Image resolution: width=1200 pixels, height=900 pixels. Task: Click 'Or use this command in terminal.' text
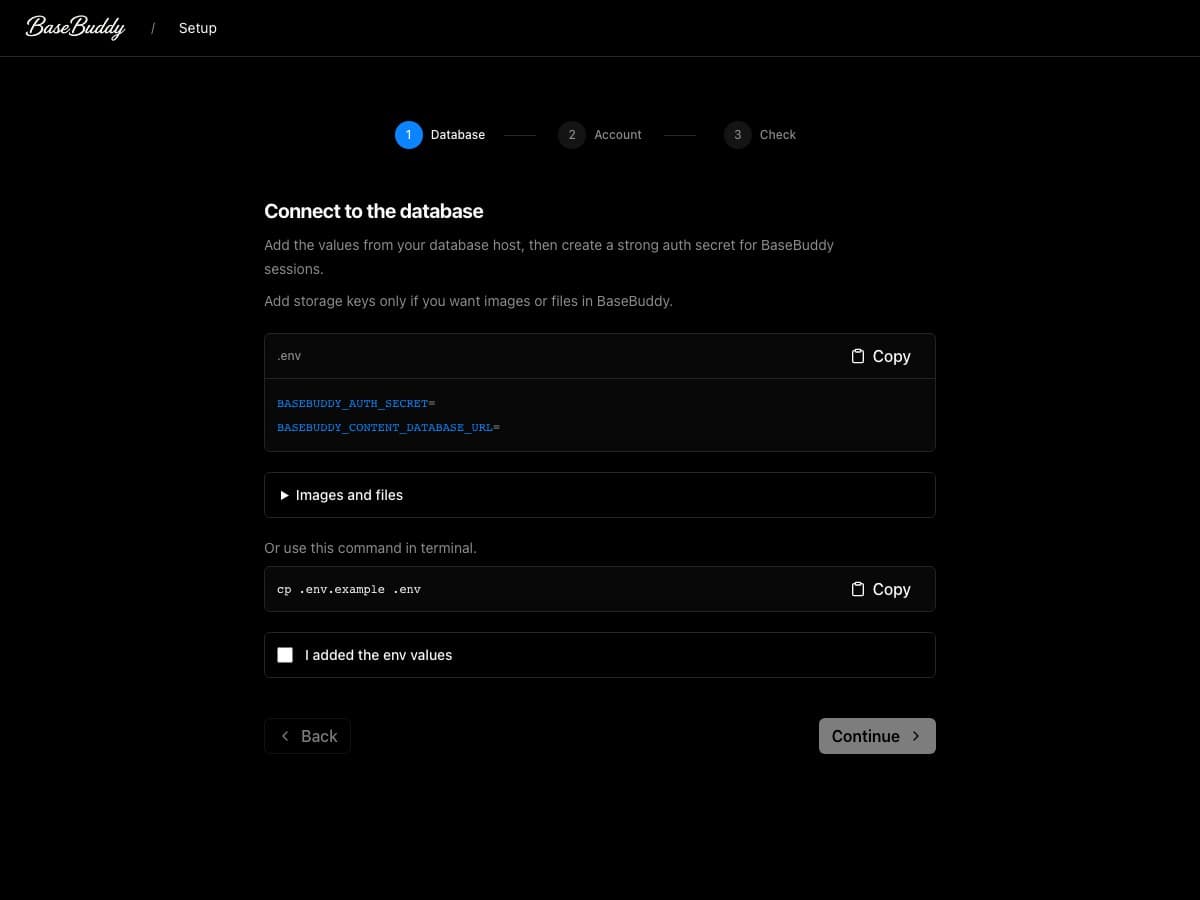tap(371, 548)
